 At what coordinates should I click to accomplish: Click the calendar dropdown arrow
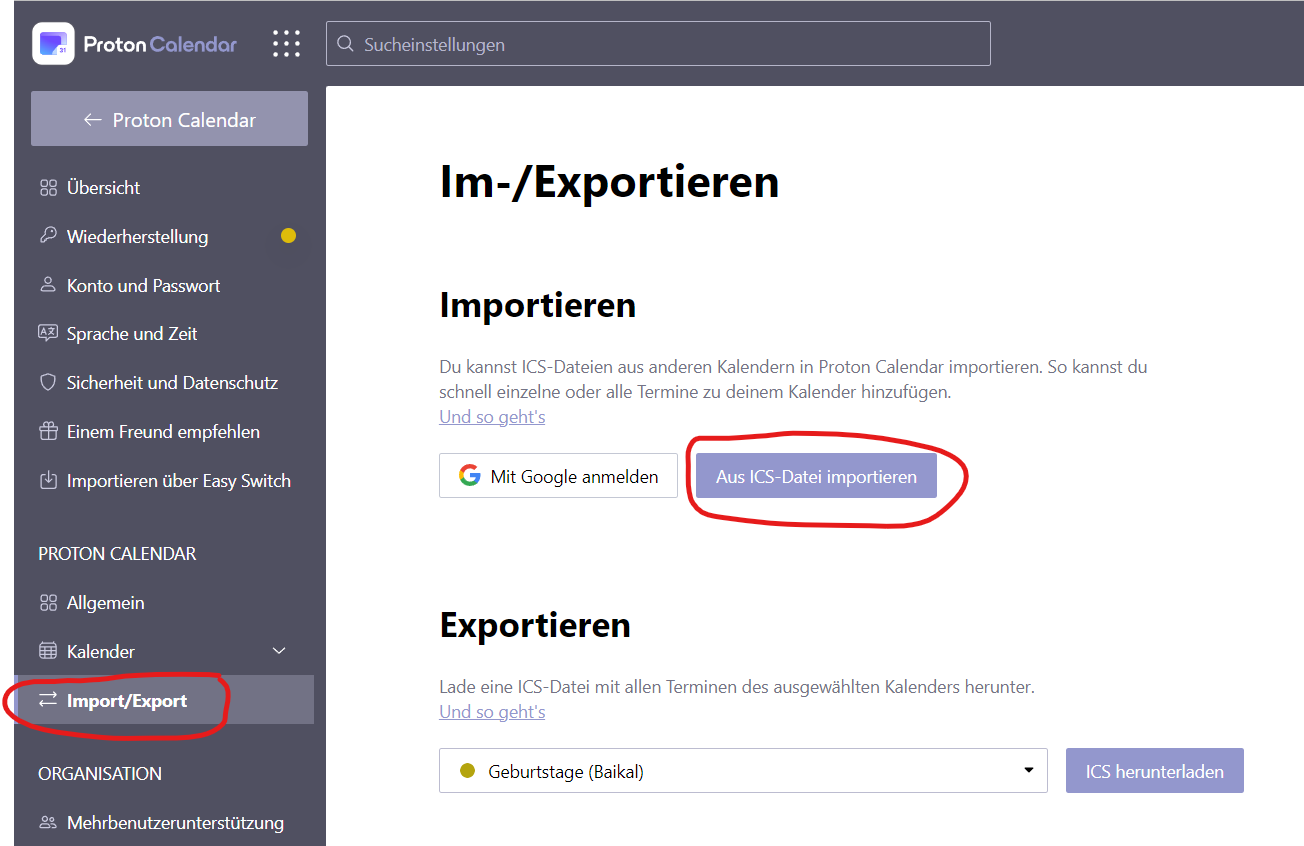point(1028,771)
